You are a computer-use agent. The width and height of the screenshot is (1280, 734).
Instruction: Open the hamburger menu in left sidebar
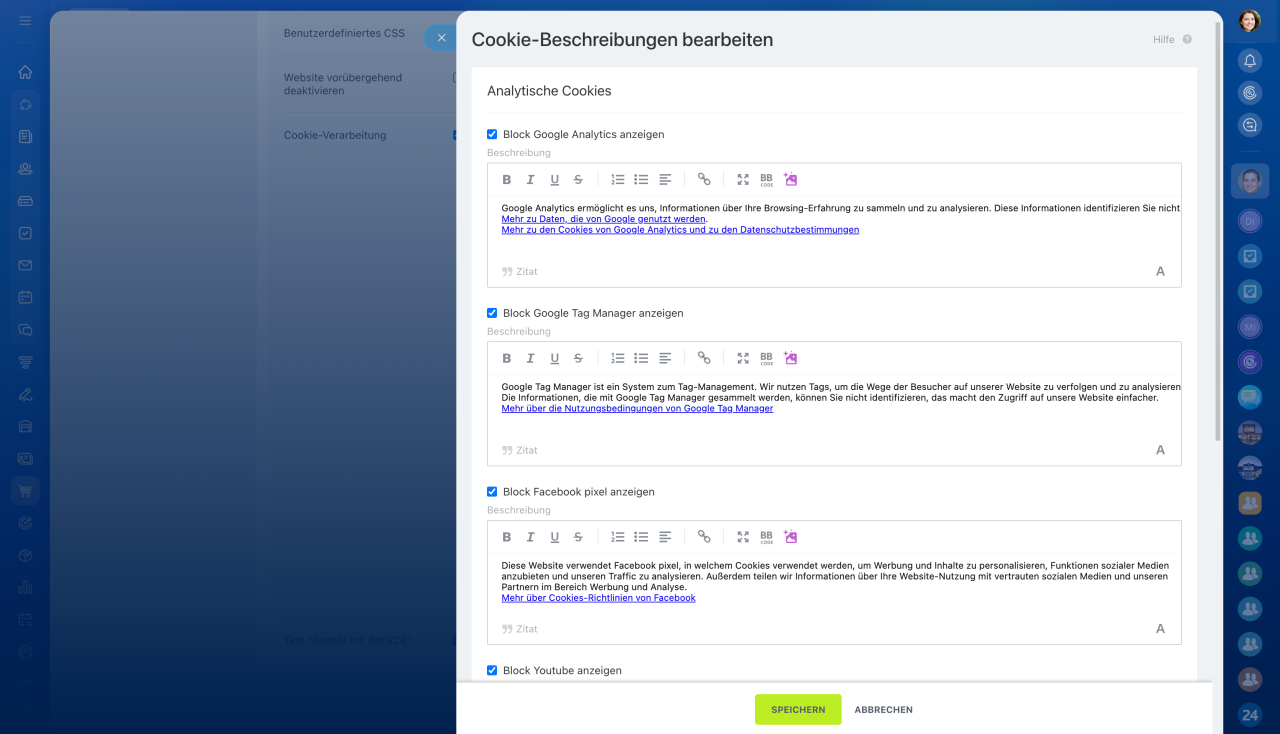25,21
